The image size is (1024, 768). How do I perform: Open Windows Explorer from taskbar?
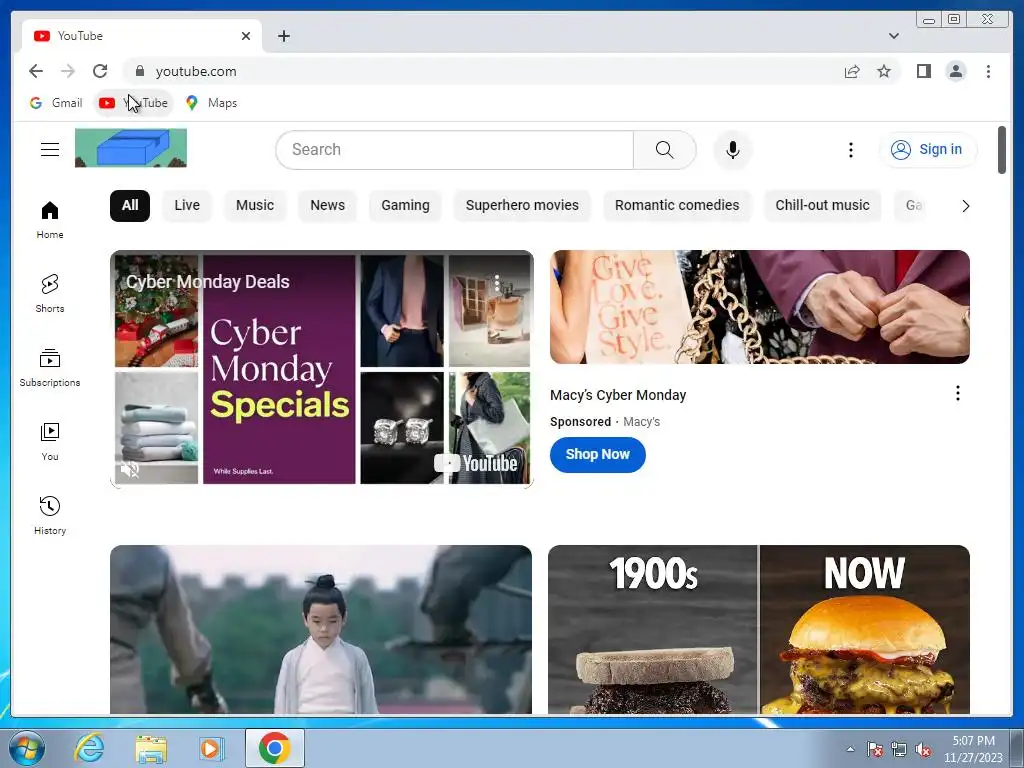(151, 748)
